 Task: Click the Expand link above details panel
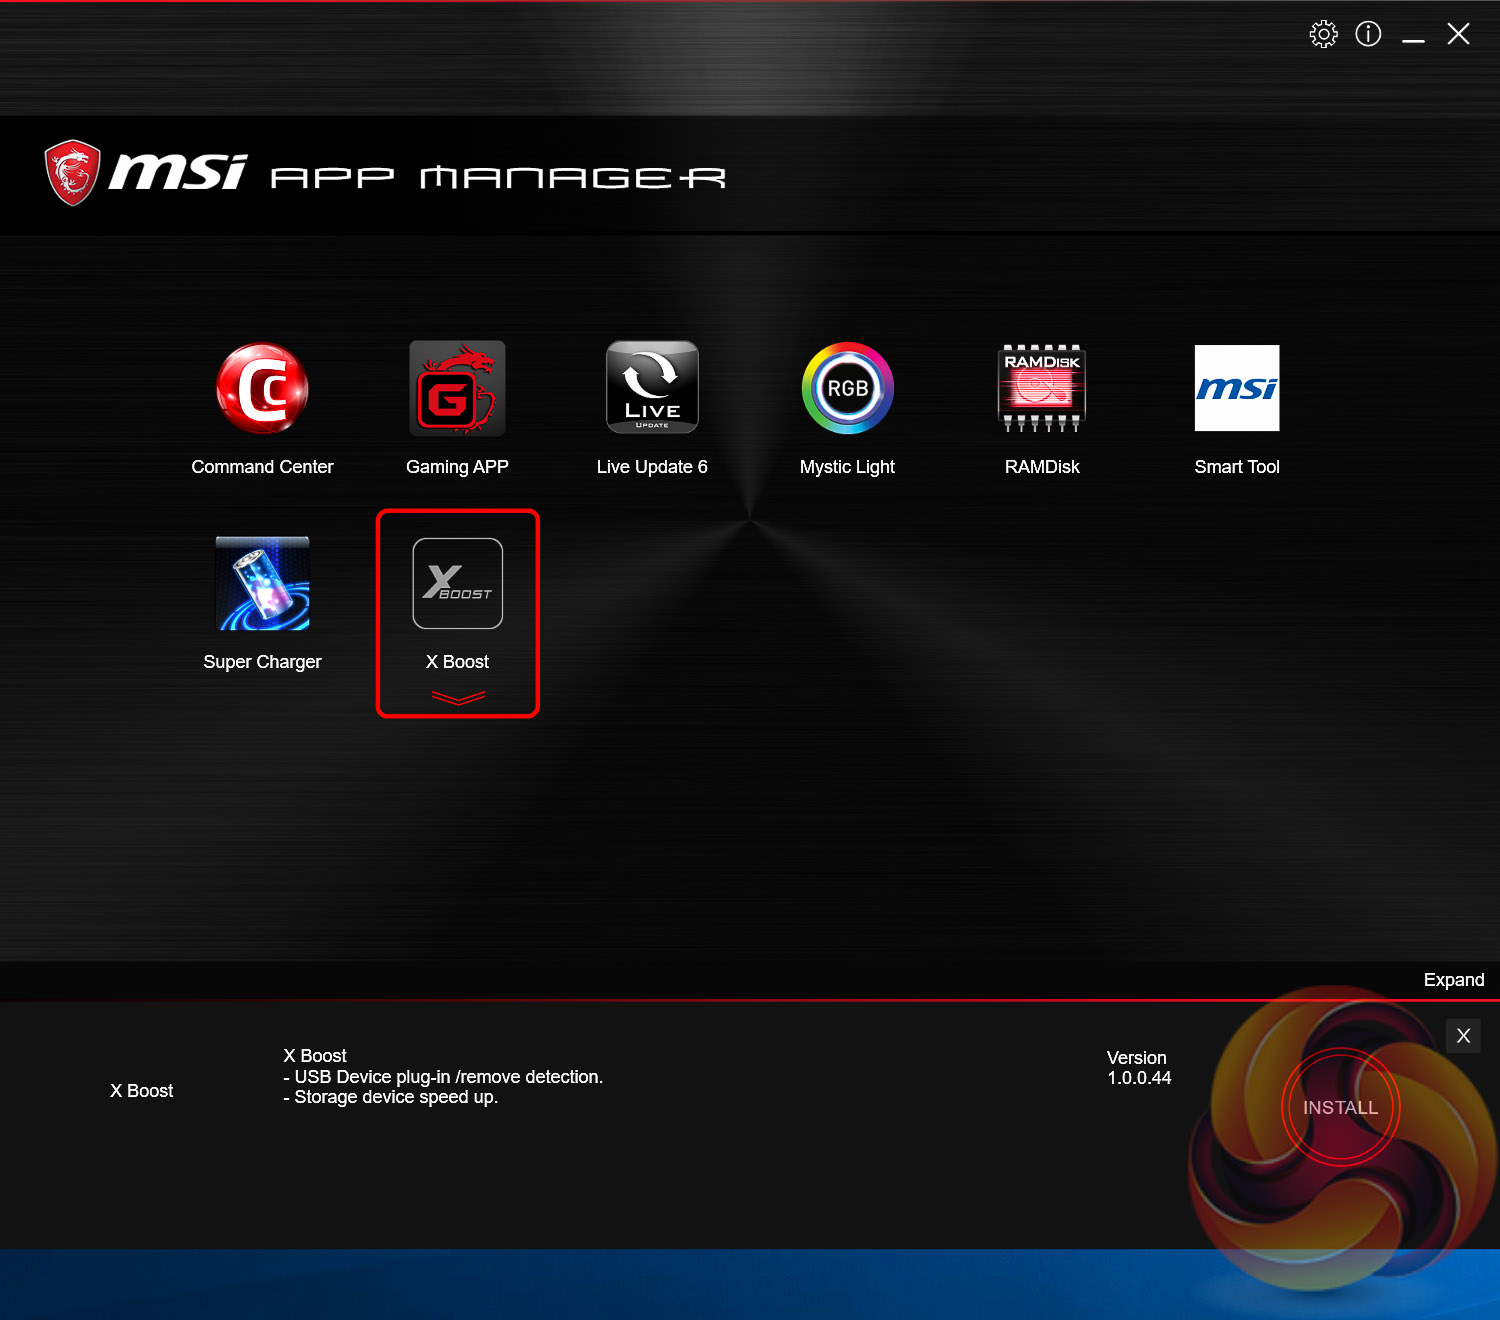coord(1454,980)
